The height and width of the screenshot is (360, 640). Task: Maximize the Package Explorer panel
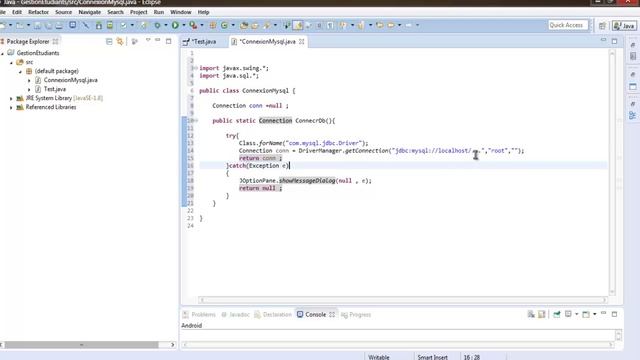(168, 41)
